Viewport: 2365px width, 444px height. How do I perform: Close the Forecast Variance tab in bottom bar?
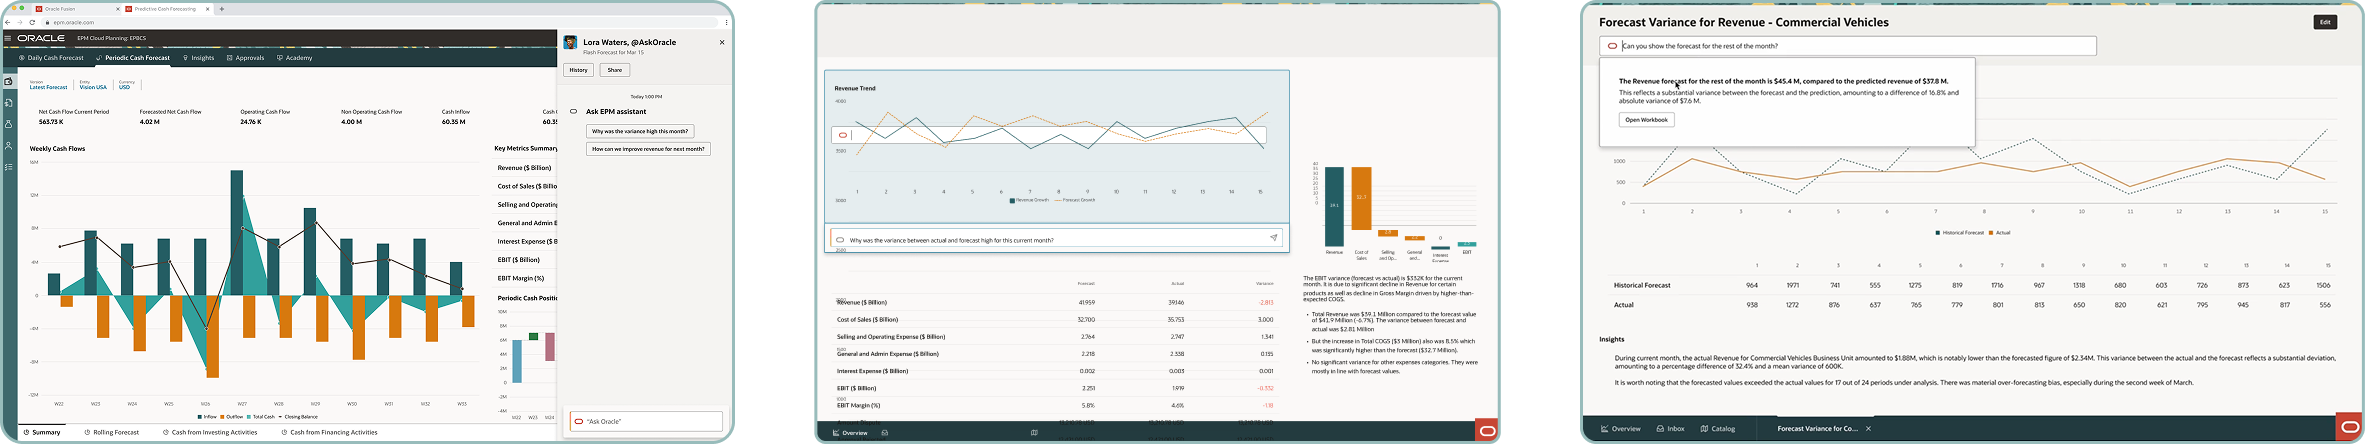coord(1868,429)
